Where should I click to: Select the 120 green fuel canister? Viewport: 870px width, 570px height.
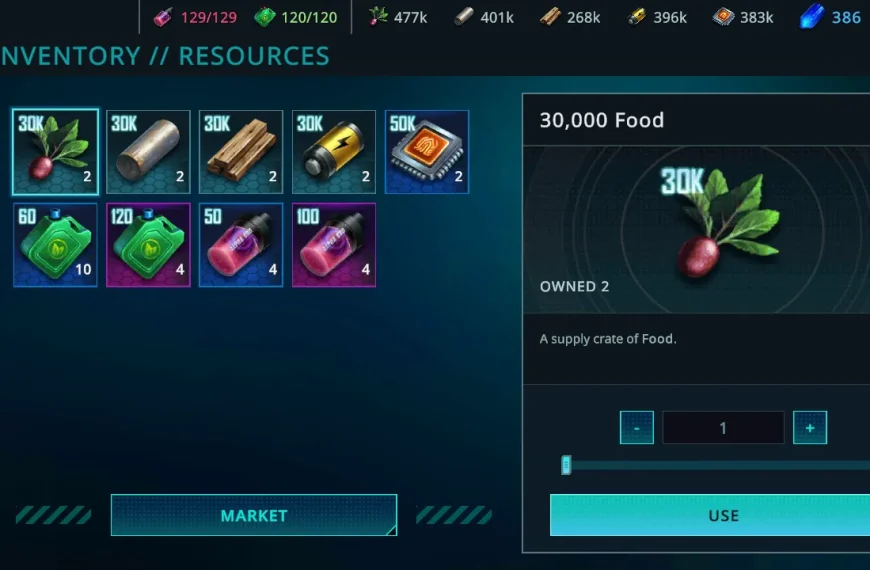click(x=148, y=245)
